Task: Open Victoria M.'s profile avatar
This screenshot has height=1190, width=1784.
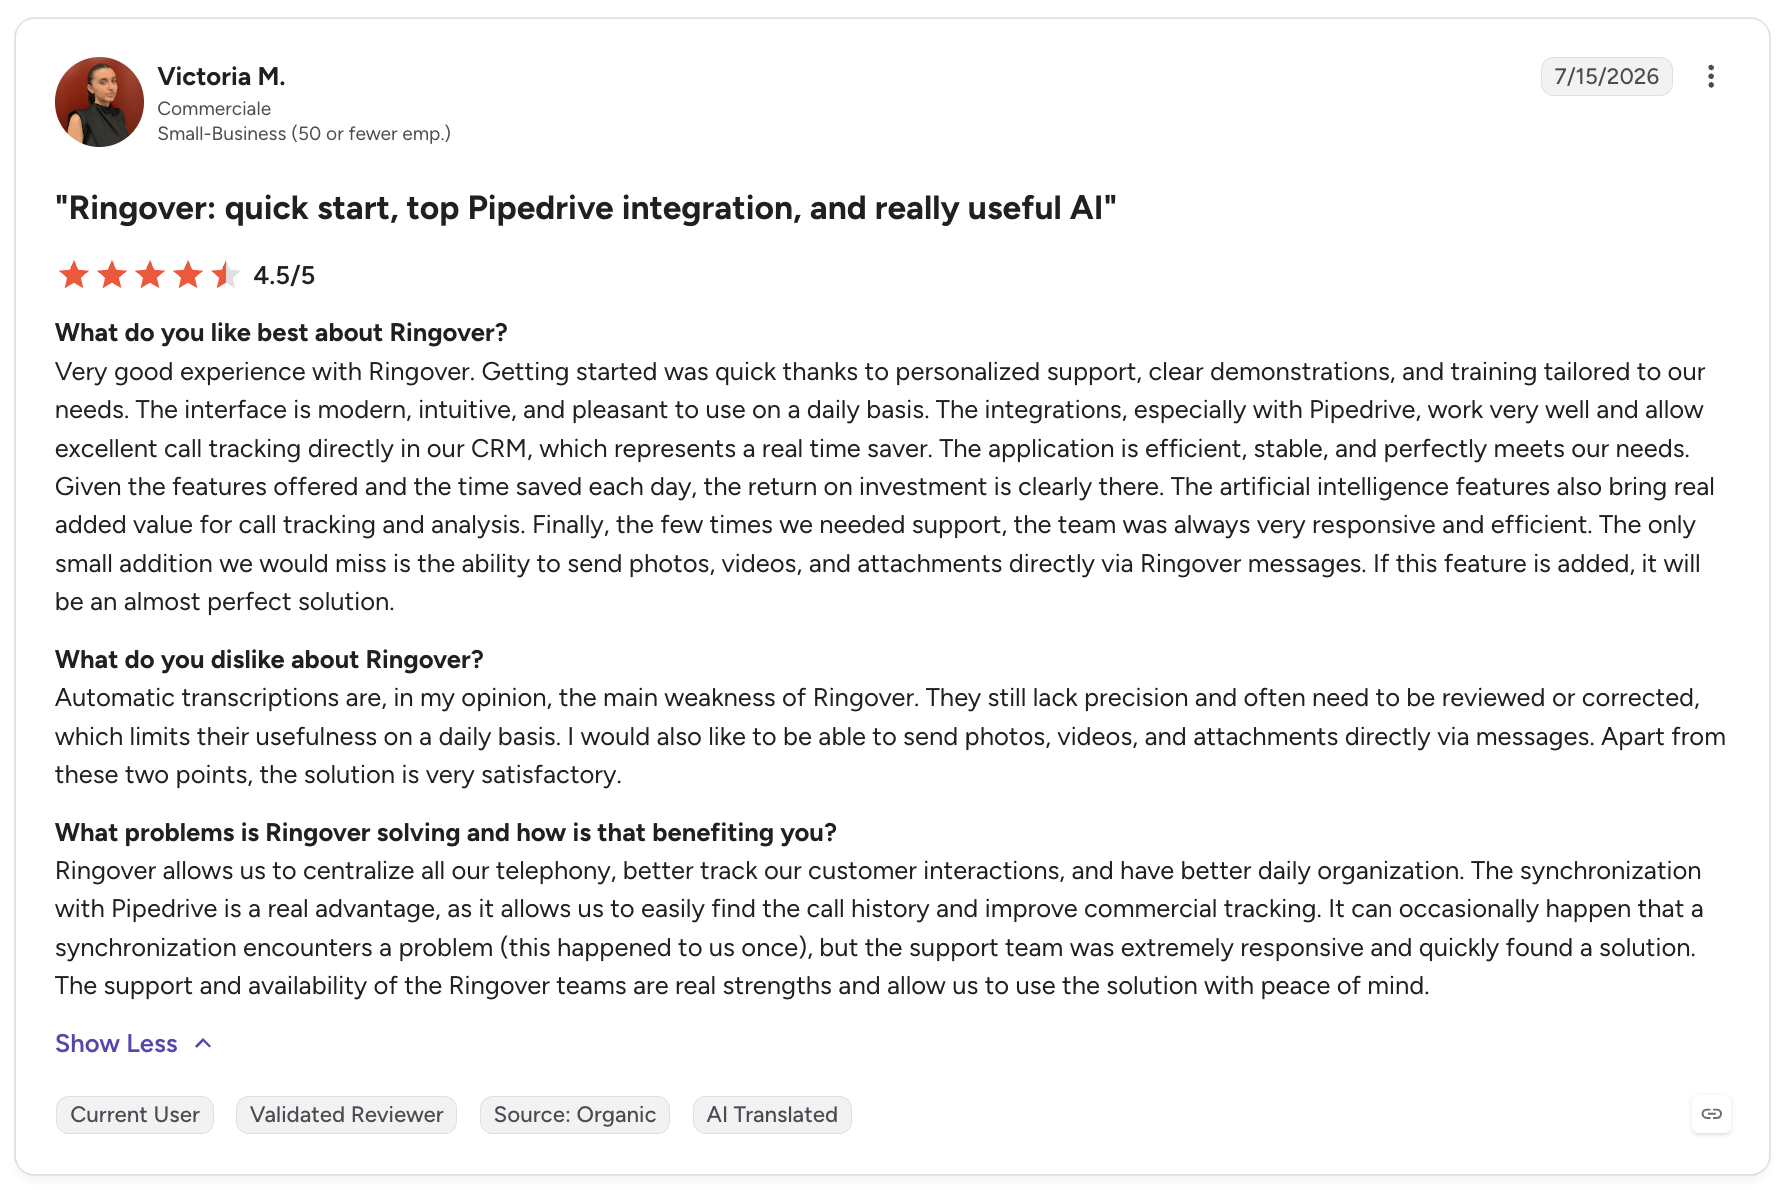Action: pyautogui.click(x=99, y=102)
